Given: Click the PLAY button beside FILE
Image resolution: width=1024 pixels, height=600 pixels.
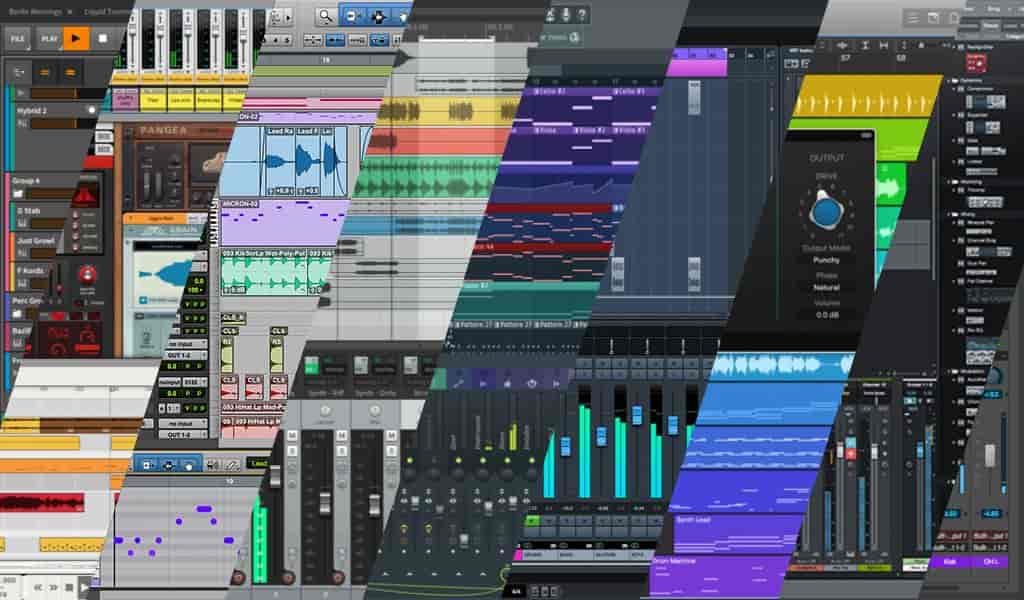Looking at the screenshot, I should pos(50,38).
